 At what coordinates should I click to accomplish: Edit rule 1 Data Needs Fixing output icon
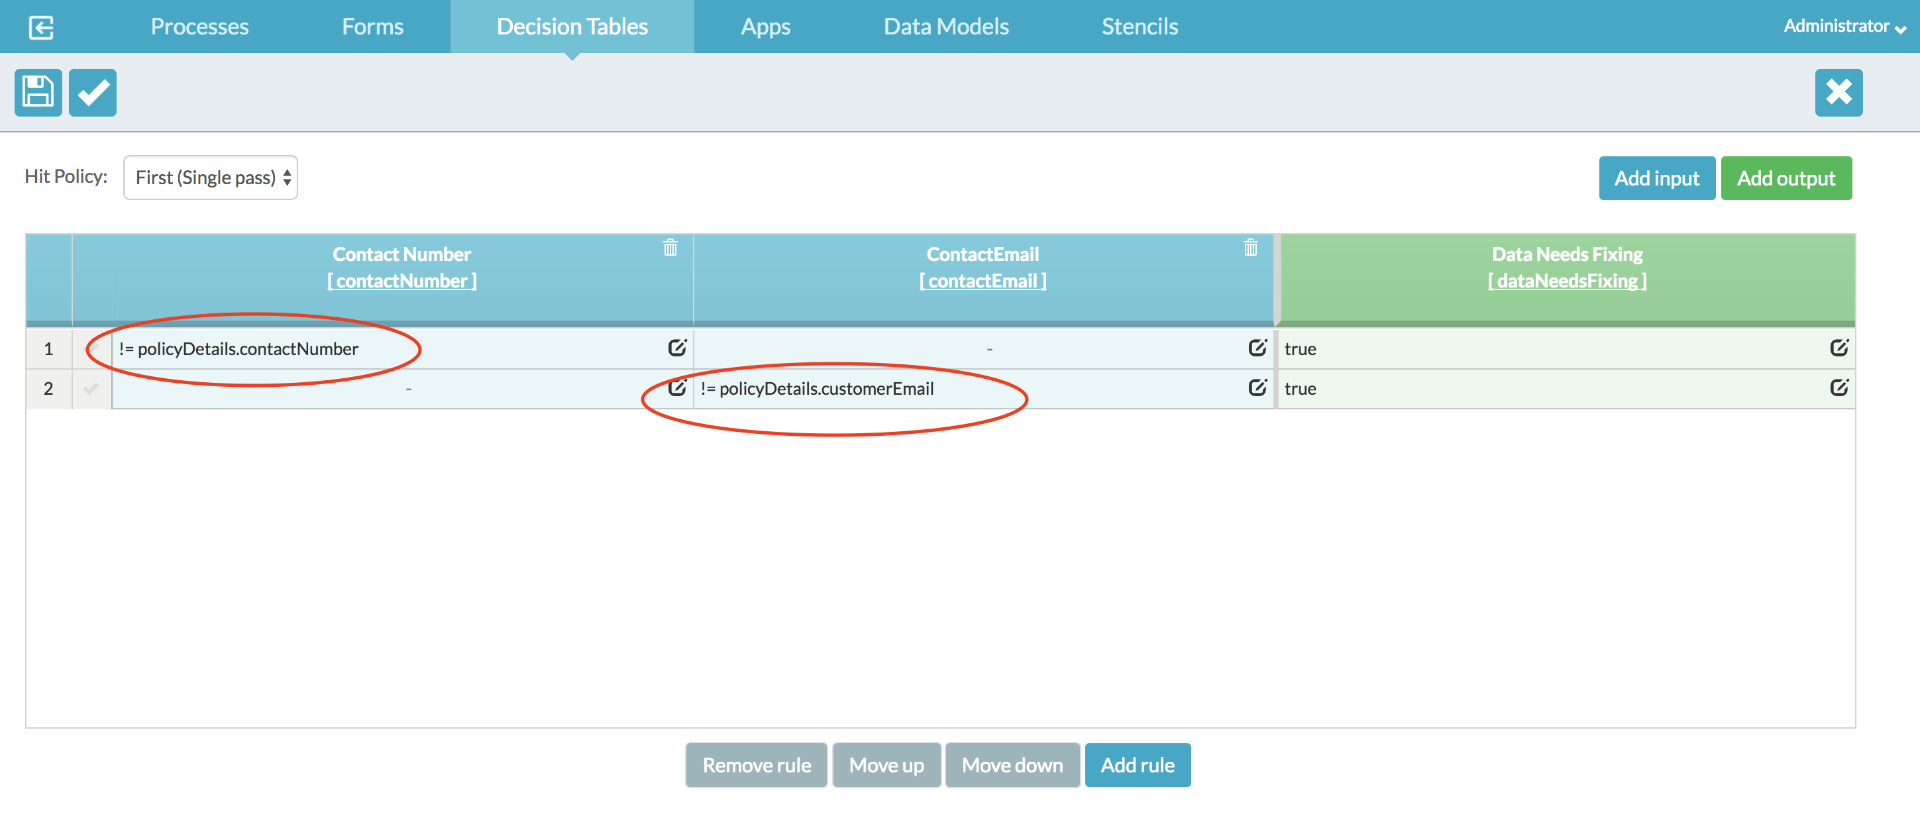(1839, 348)
